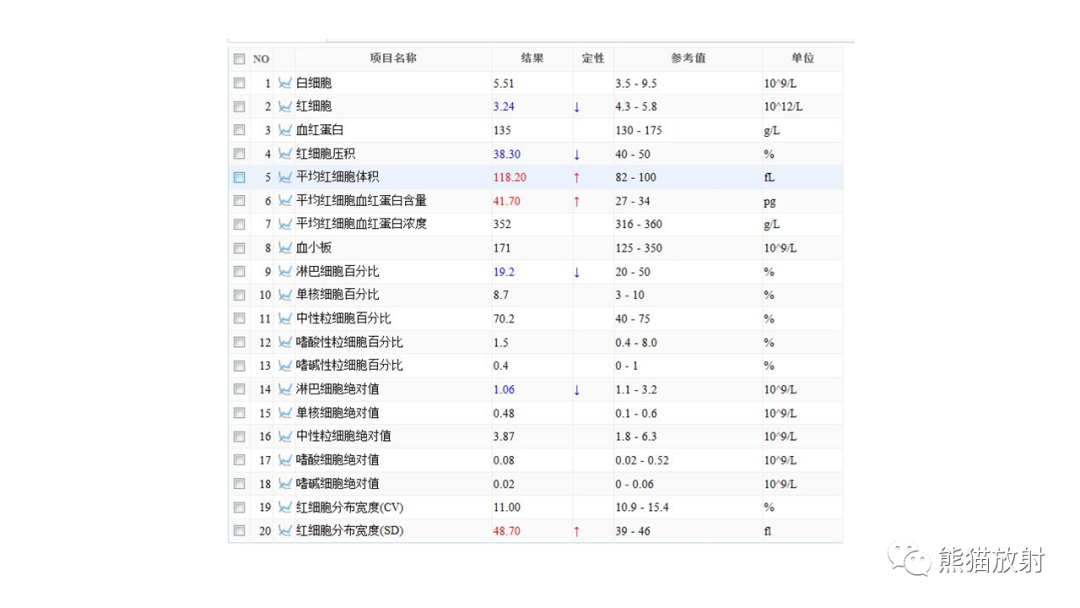The width and height of the screenshot is (1080, 608).
Task: Click reference range 0.02 - 0.52
Action: 642,460
